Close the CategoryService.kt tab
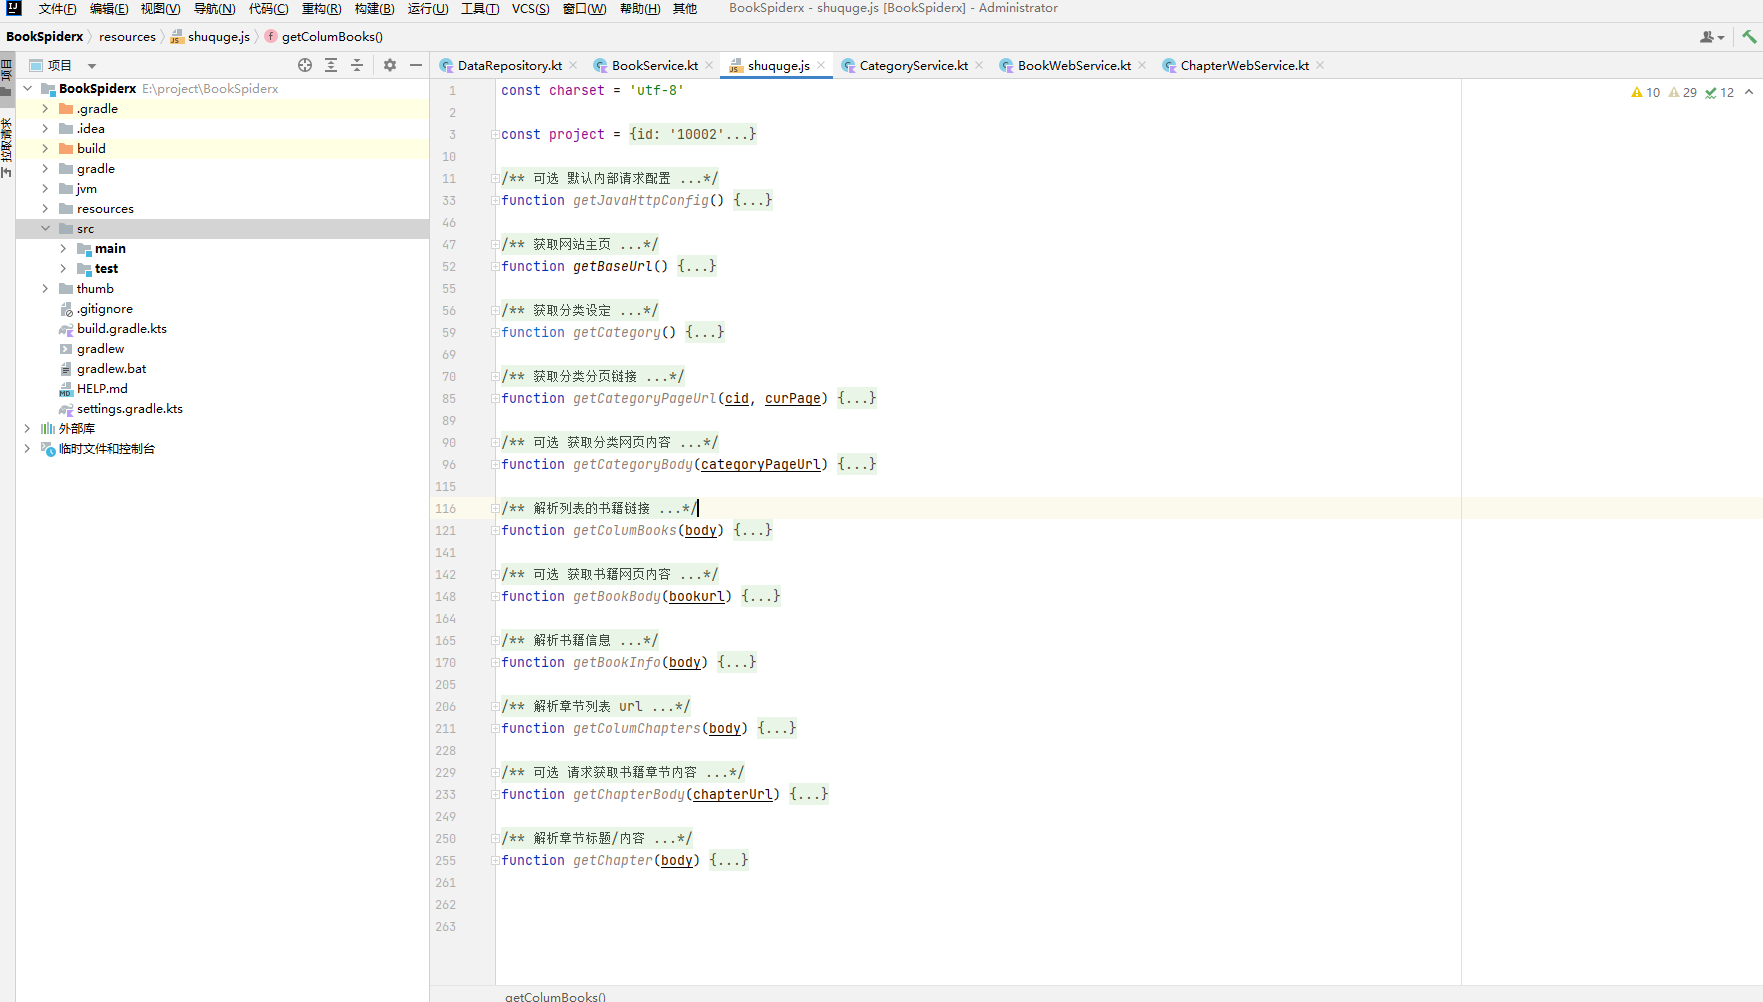1763x1002 pixels. point(979,65)
